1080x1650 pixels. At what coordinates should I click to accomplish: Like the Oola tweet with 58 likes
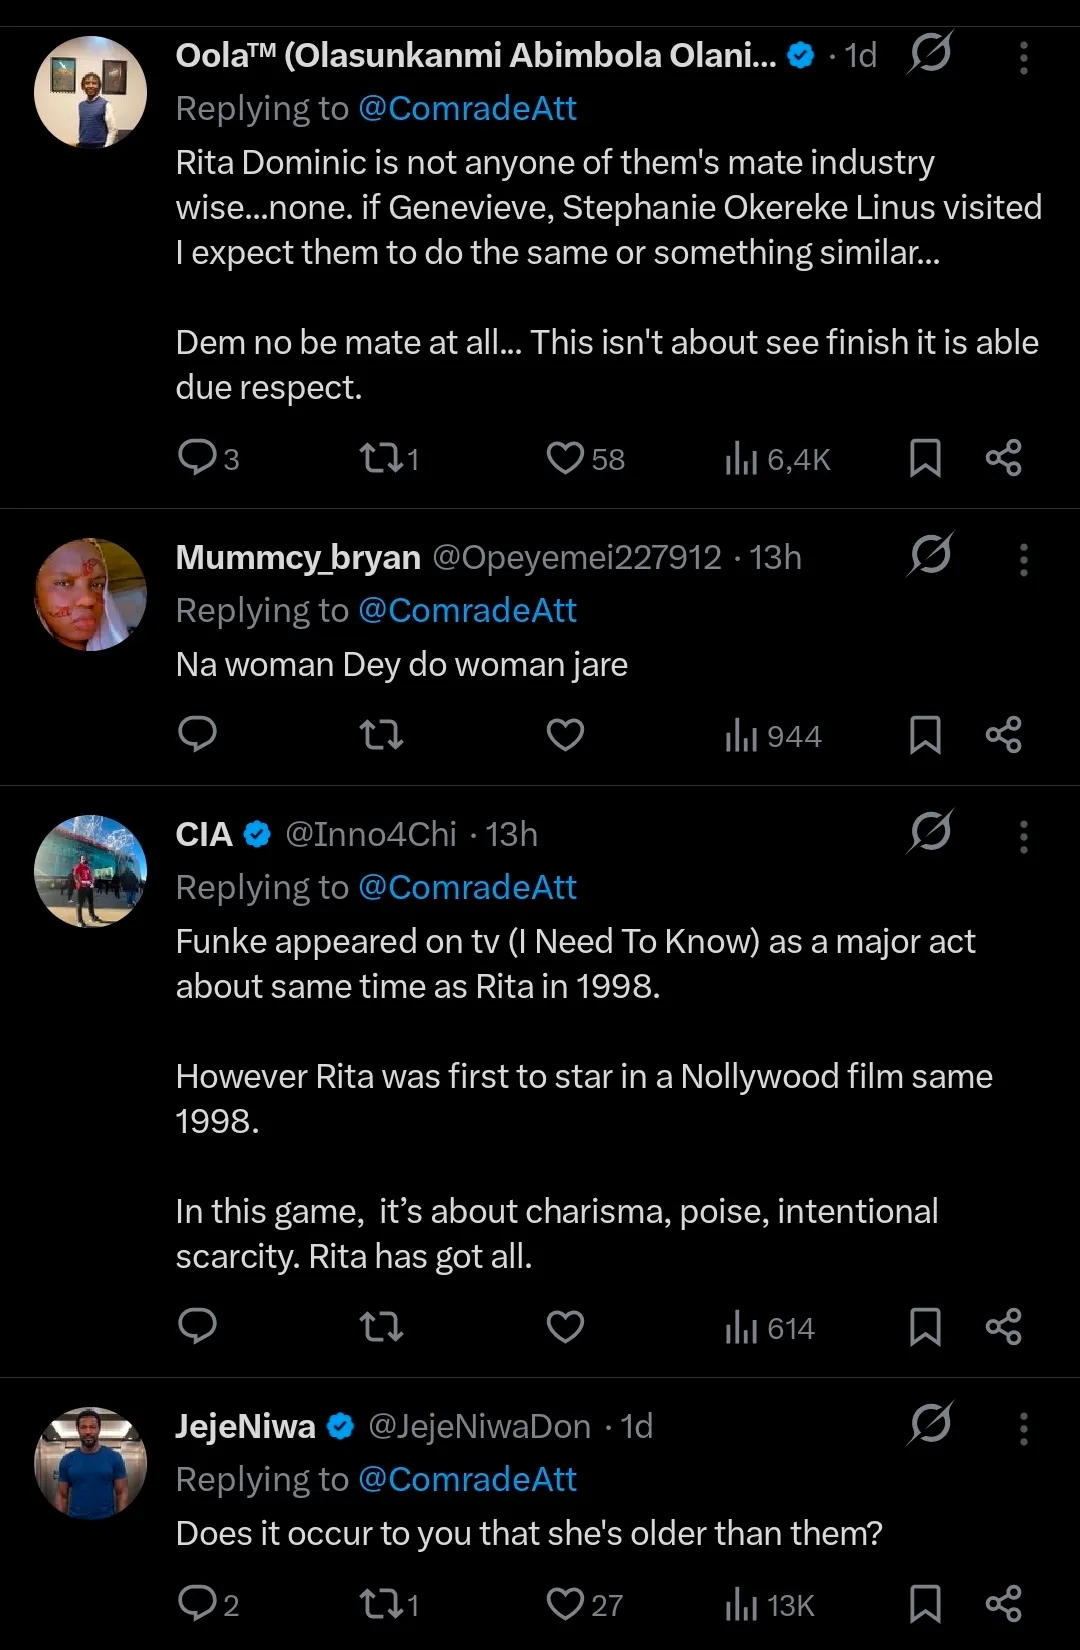(565, 458)
